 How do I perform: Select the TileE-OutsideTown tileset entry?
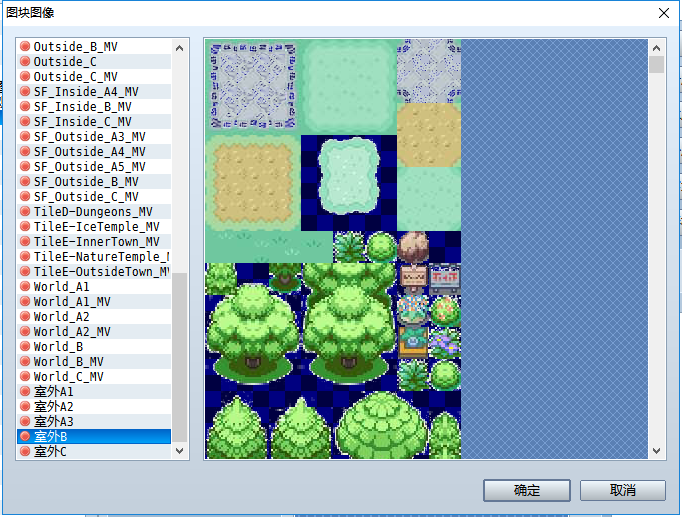94,271
